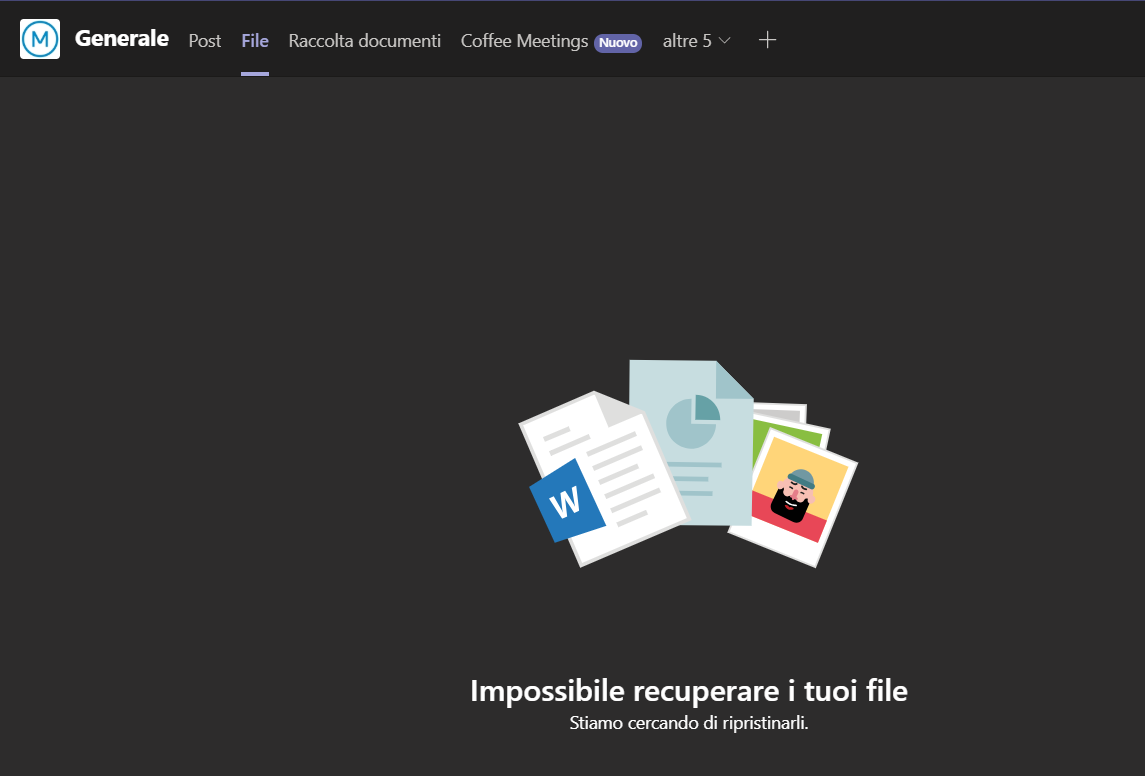
Task: Add a new tab with plus icon
Action: [767, 40]
